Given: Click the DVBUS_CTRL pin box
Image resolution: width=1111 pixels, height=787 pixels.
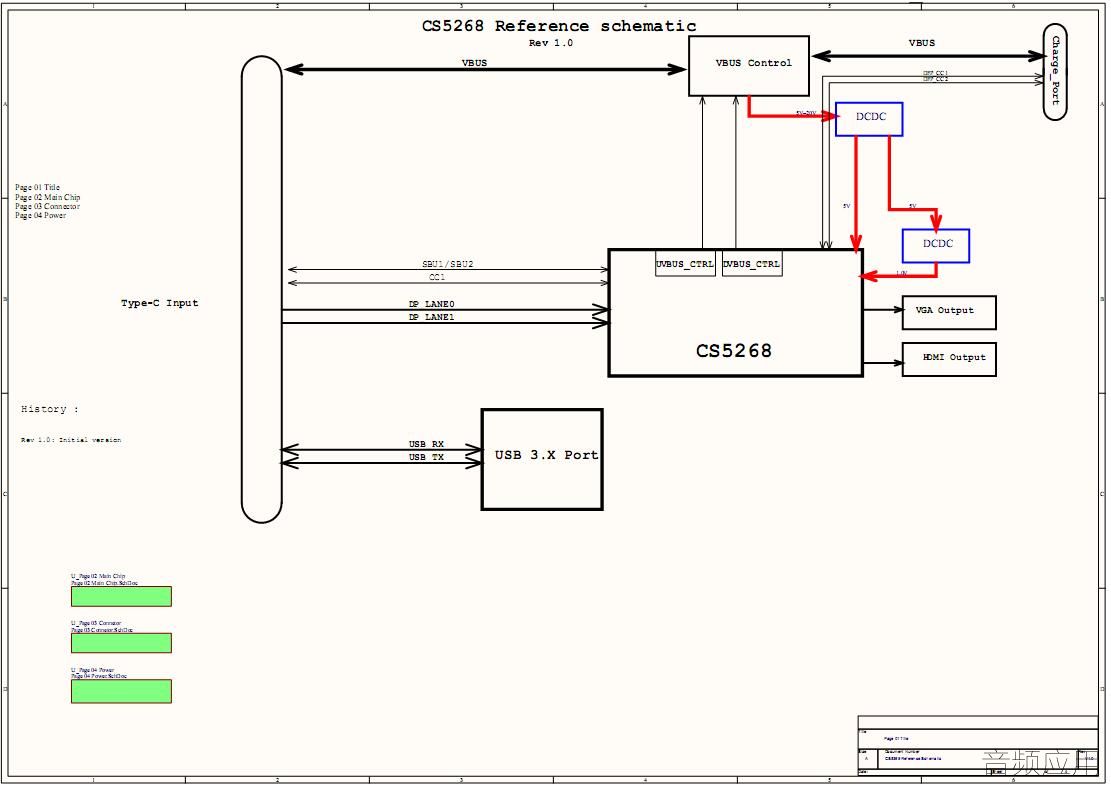Looking at the screenshot, I should point(752,264).
